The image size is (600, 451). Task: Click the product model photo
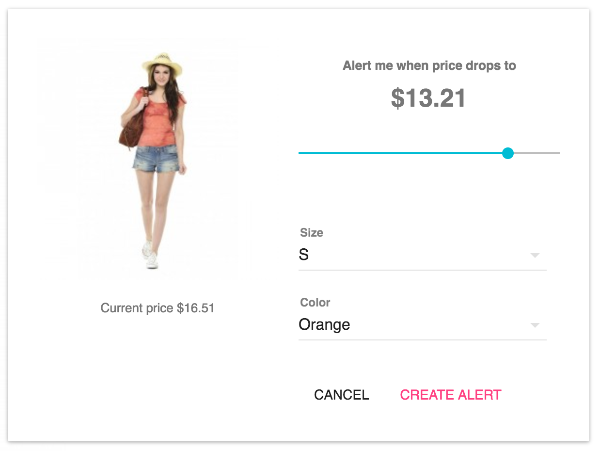(156, 161)
